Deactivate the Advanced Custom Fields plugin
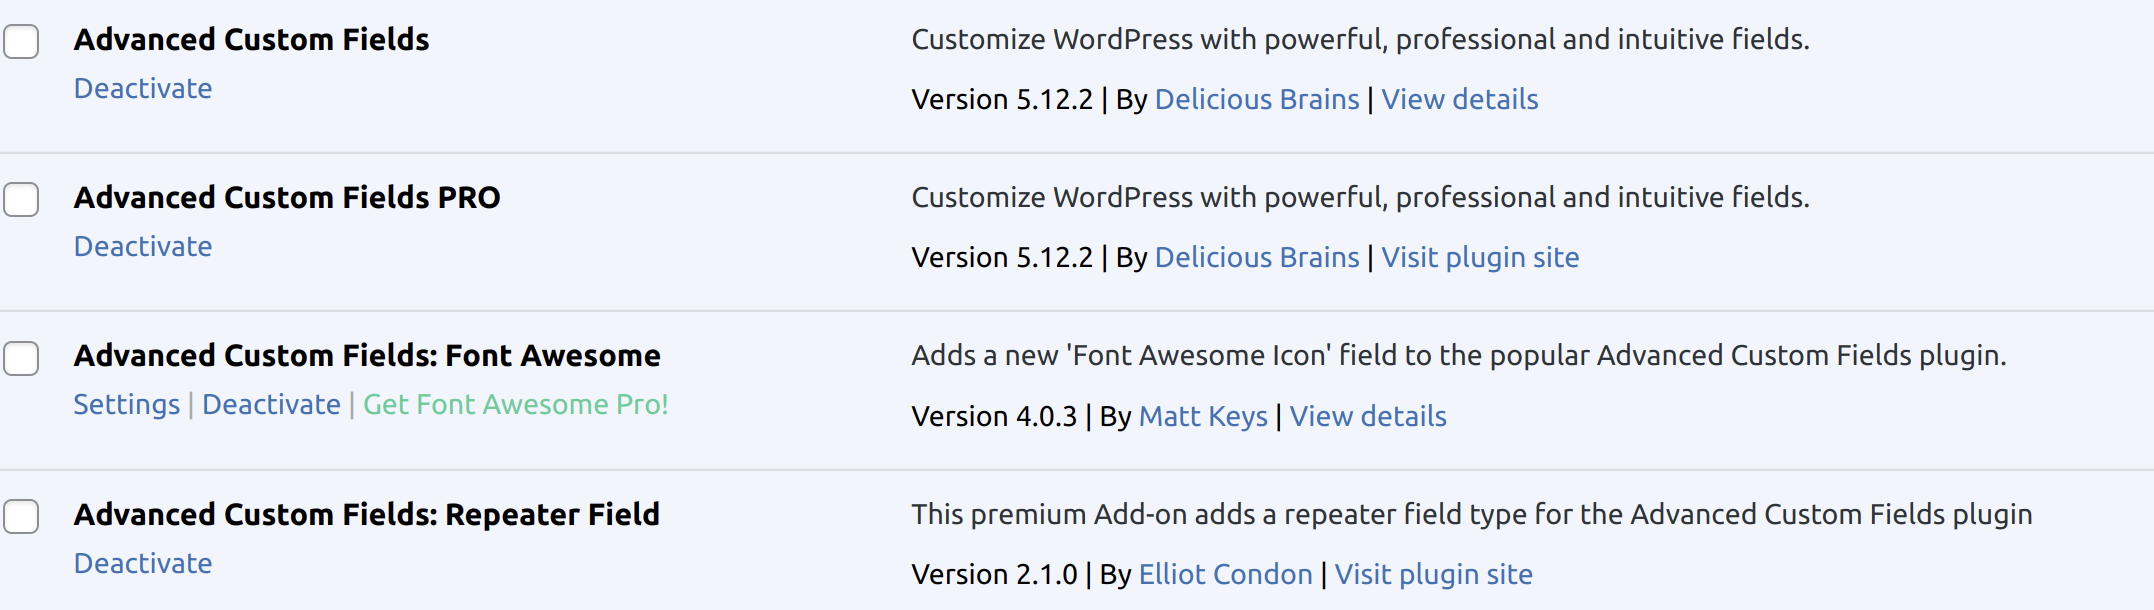Screen dimensions: 2154x610 click(142, 88)
